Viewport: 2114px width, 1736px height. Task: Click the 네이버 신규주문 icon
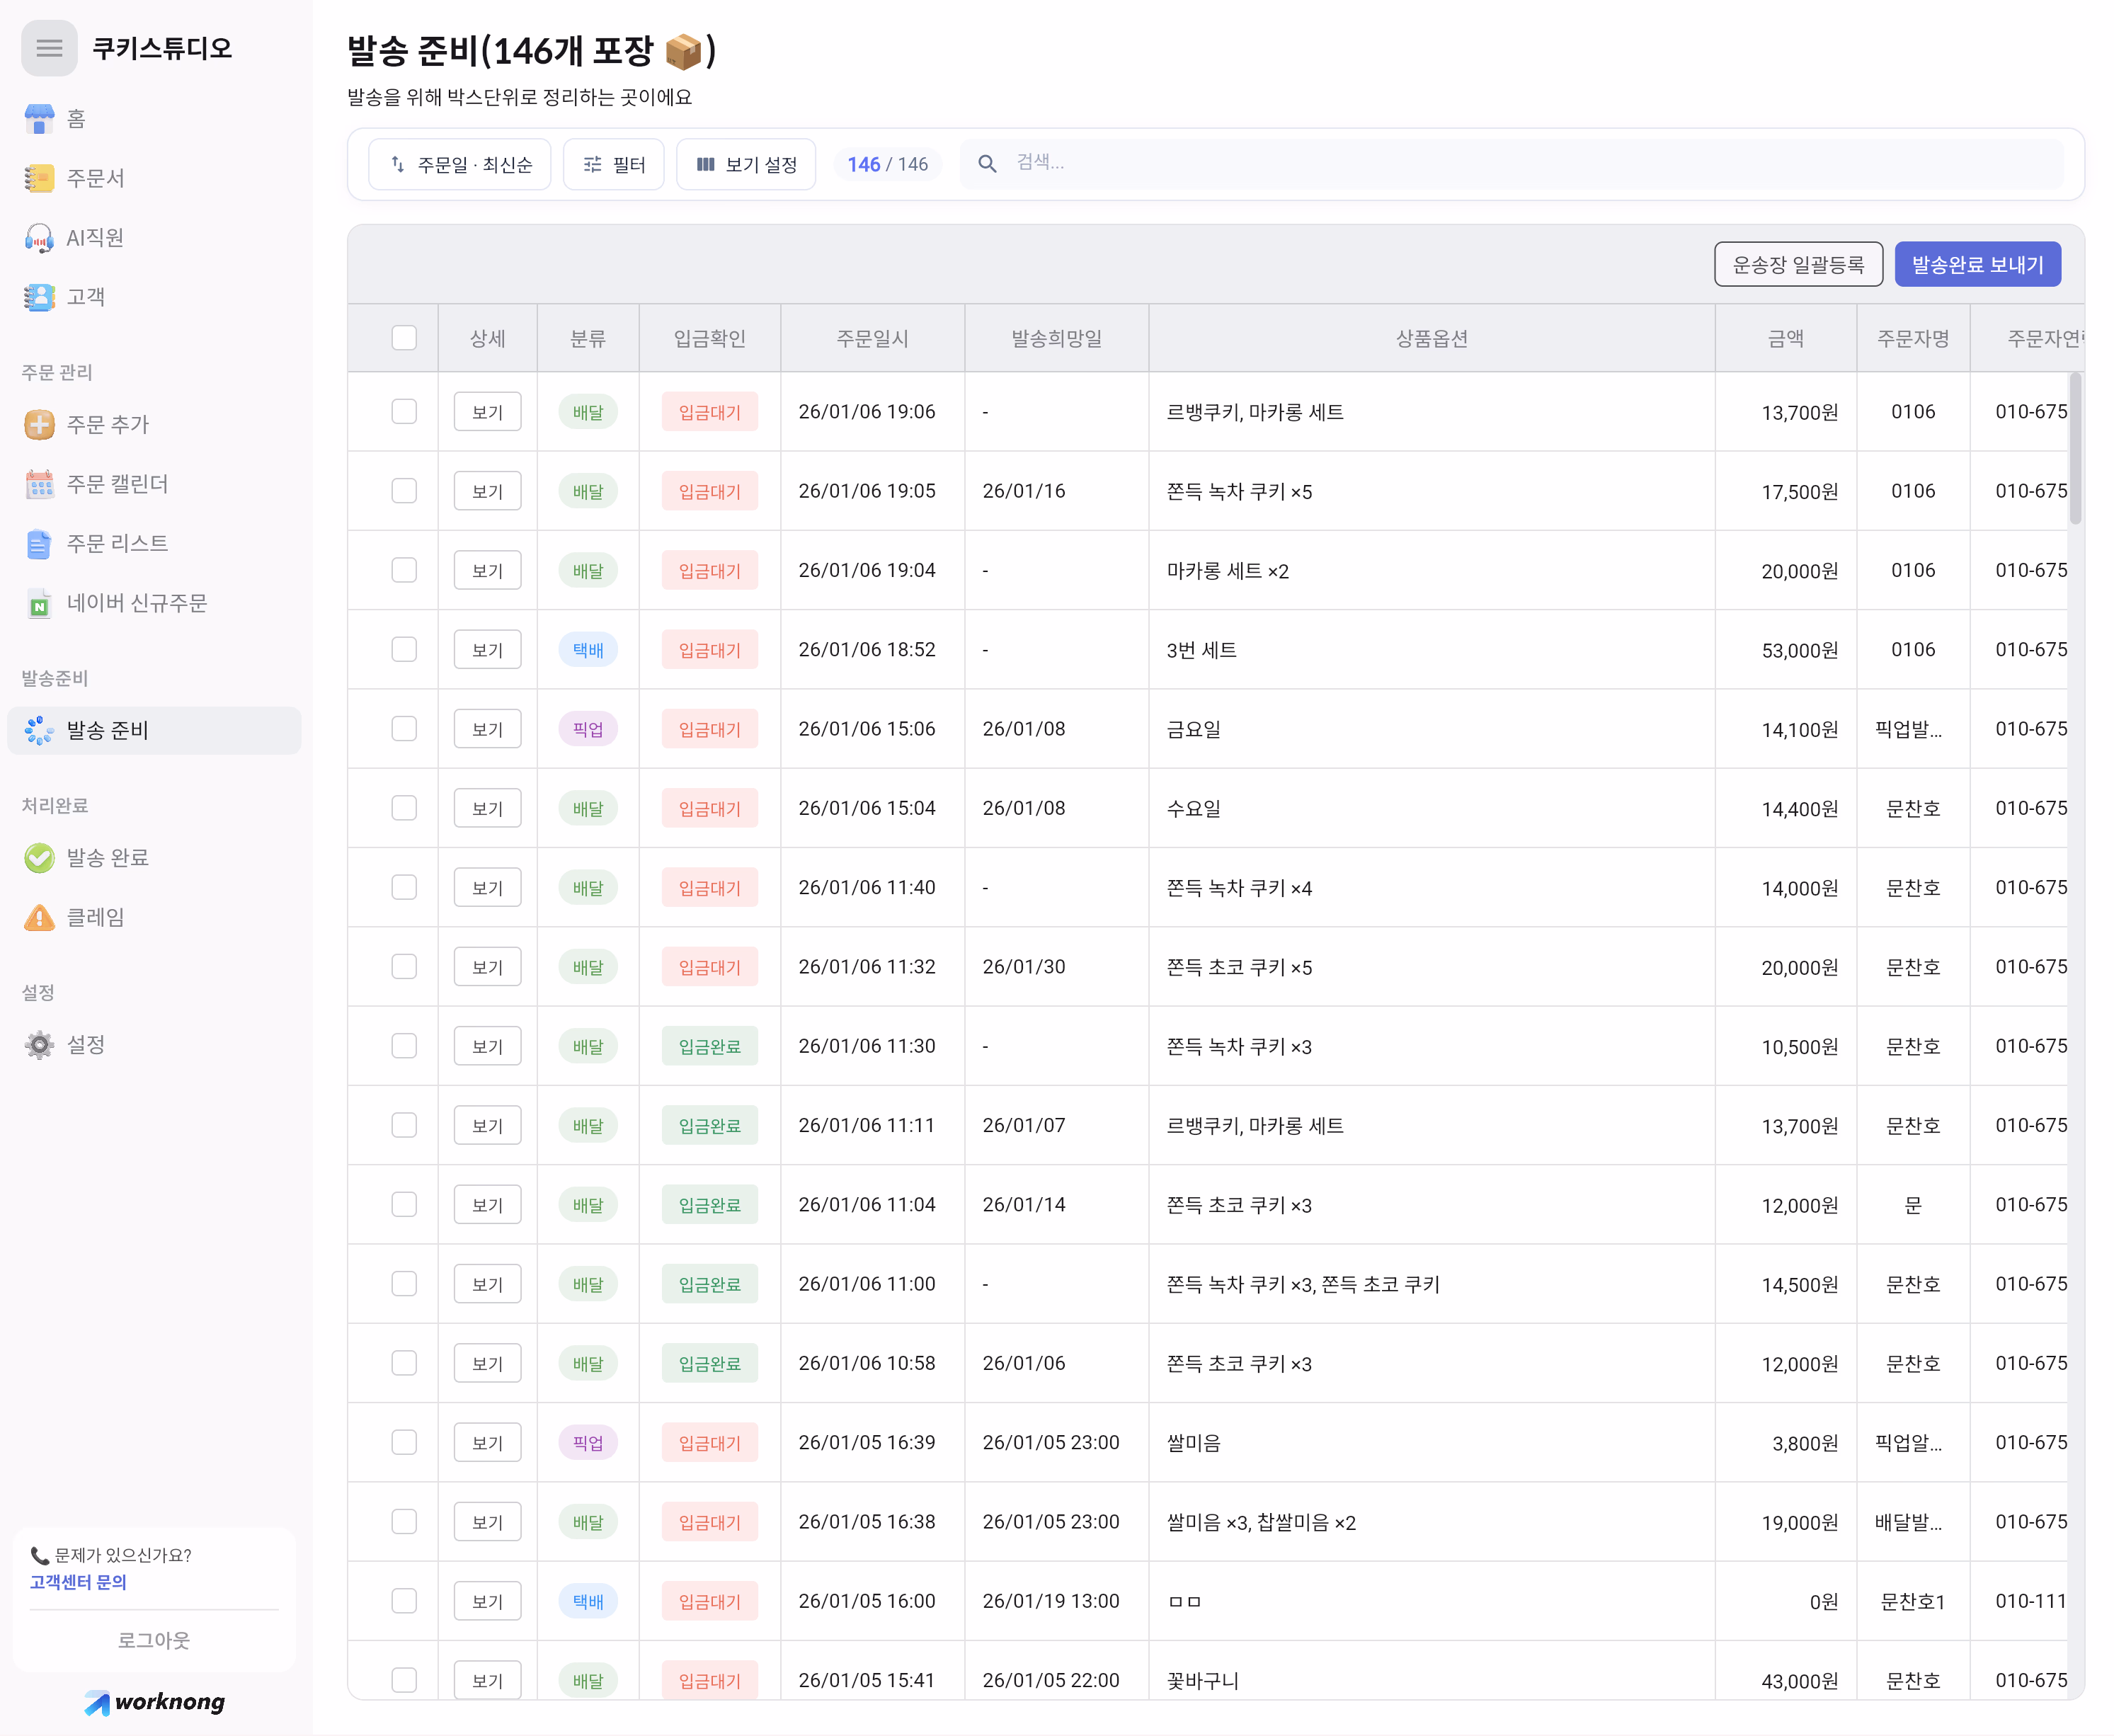(39, 604)
